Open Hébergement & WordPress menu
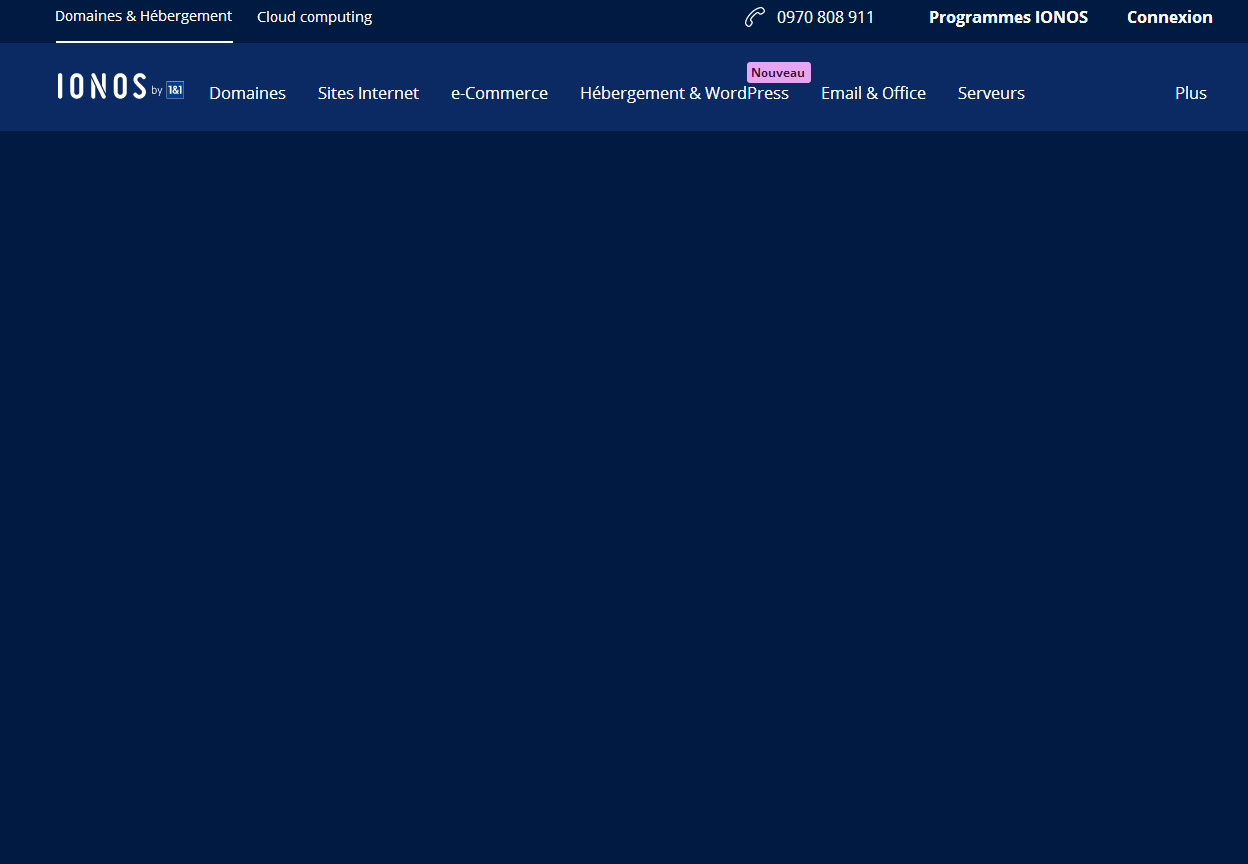The height and width of the screenshot is (864, 1248). pos(684,94)
